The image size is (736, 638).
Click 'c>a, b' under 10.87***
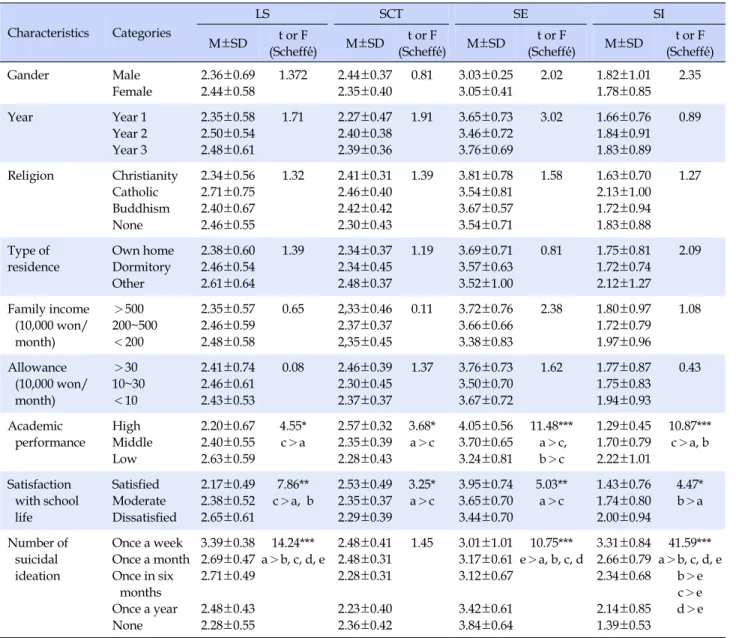690,443
